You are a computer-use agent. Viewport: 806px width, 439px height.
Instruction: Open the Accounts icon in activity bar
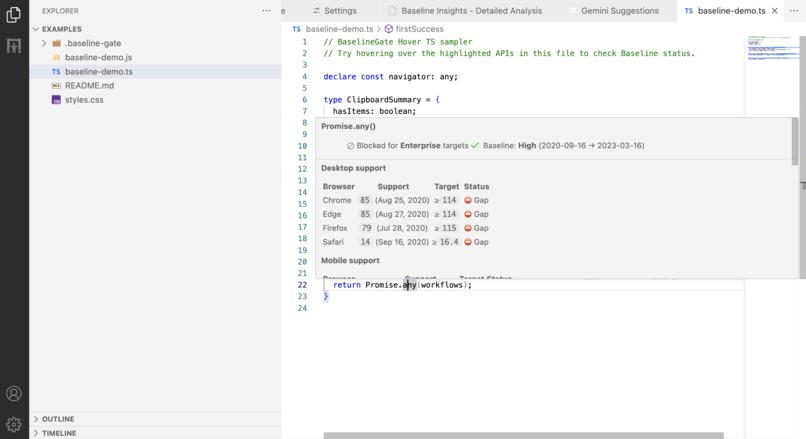(x=14, y=393)
